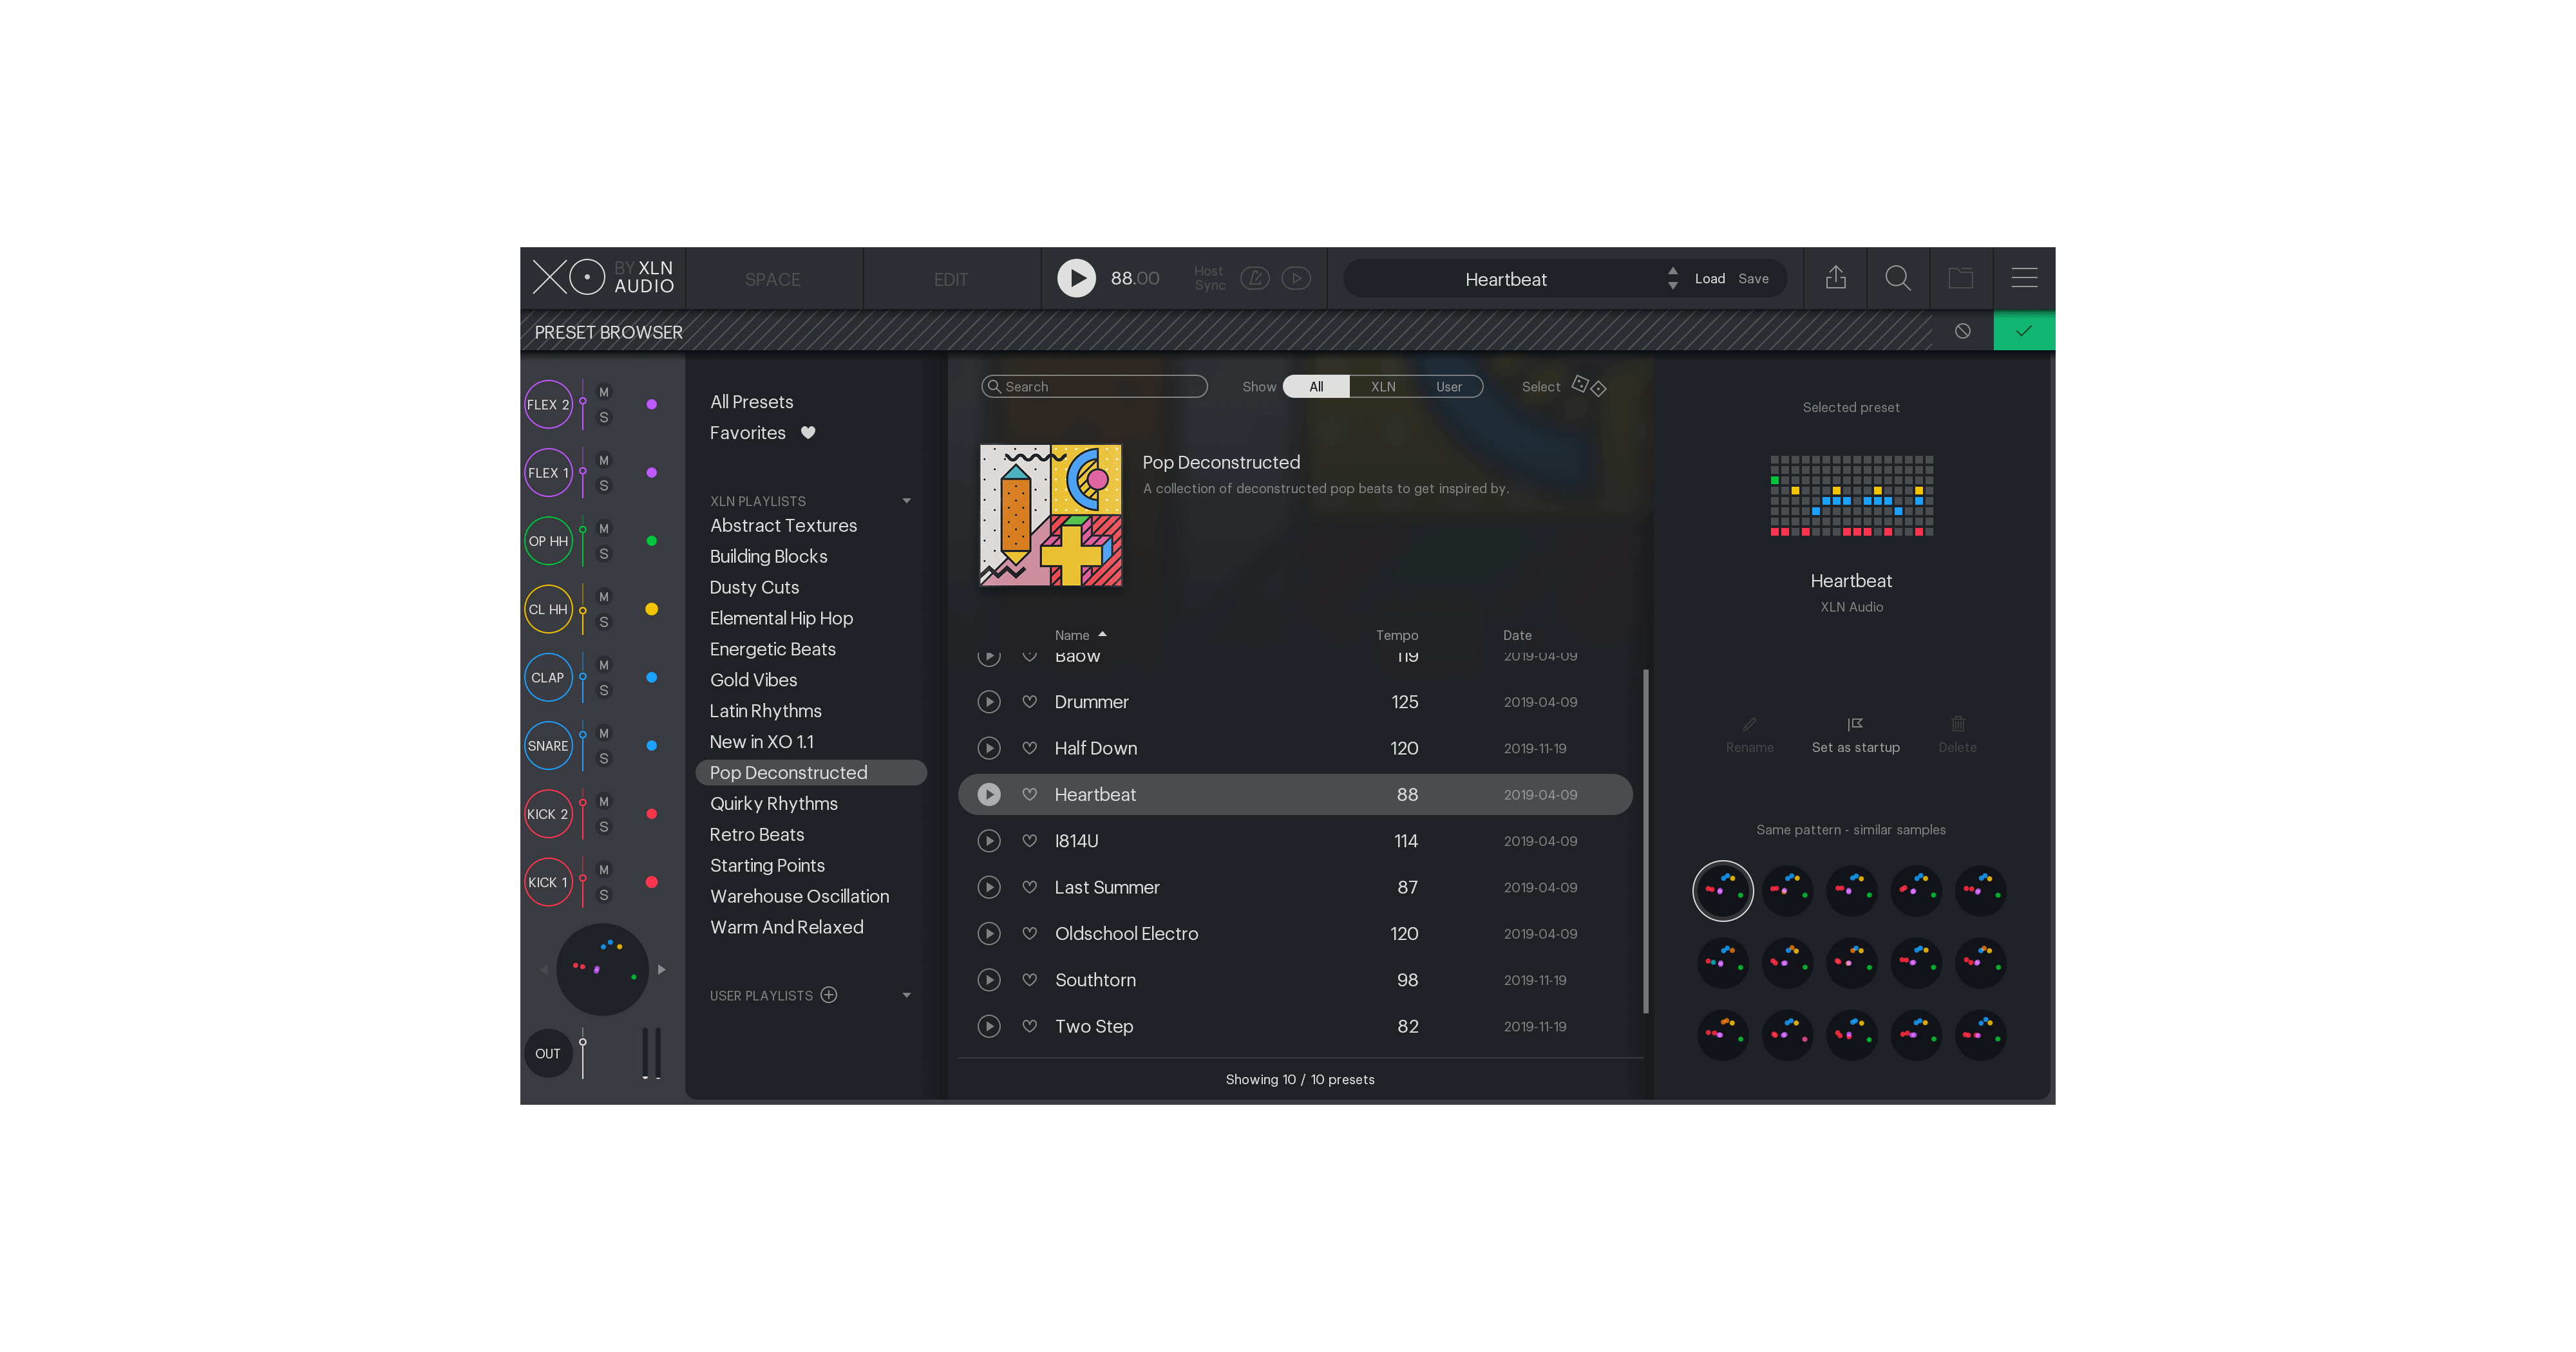Step to the next preset with the arrows beside Heartbeat
The image size is (2576, 1352).
click(x=1672, y=286)
